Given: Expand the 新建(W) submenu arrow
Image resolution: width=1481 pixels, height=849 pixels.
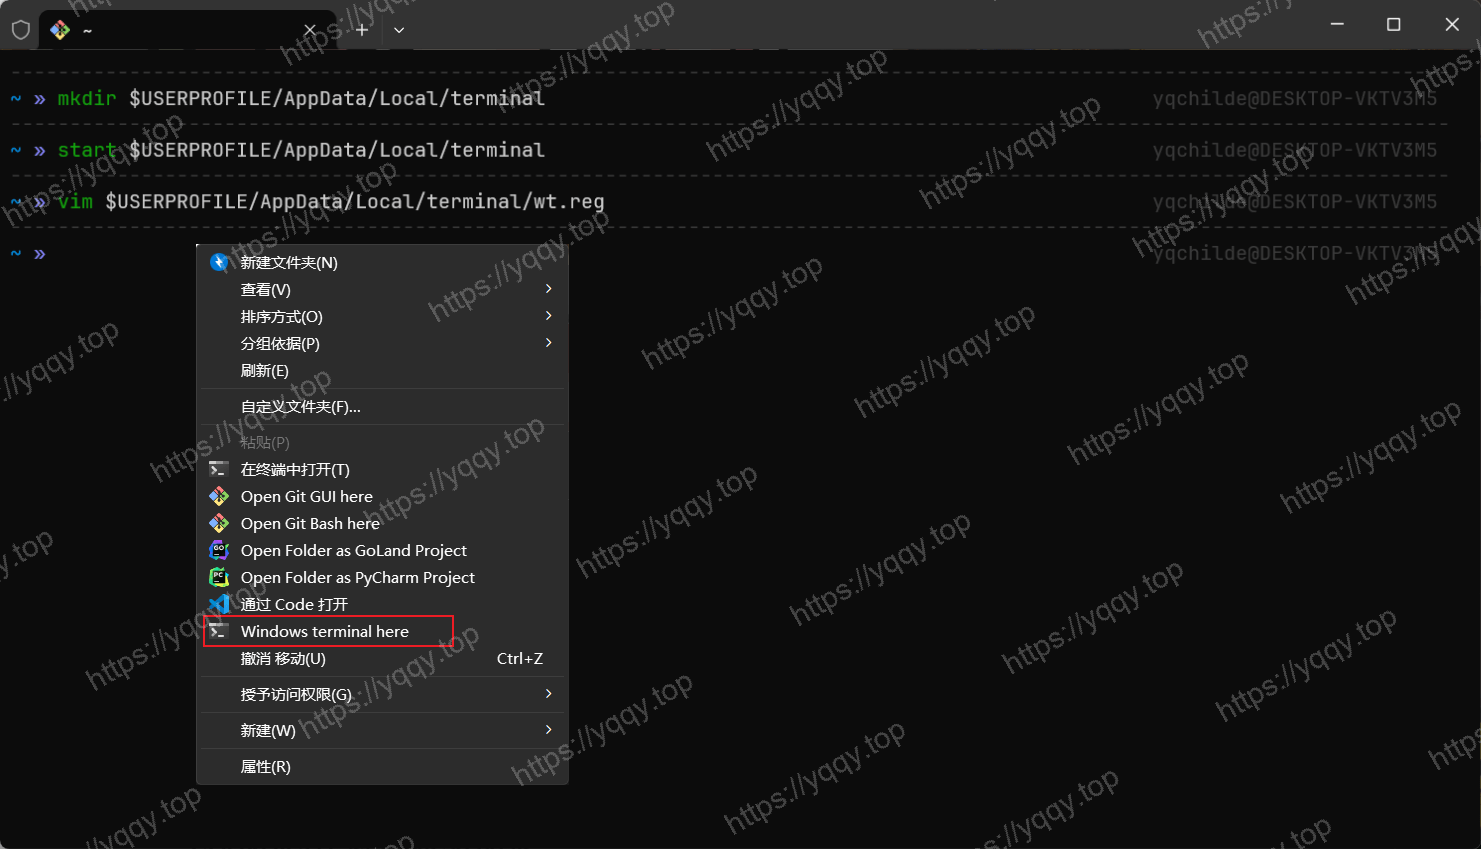Looking at the screenshot, I should 548,730.
